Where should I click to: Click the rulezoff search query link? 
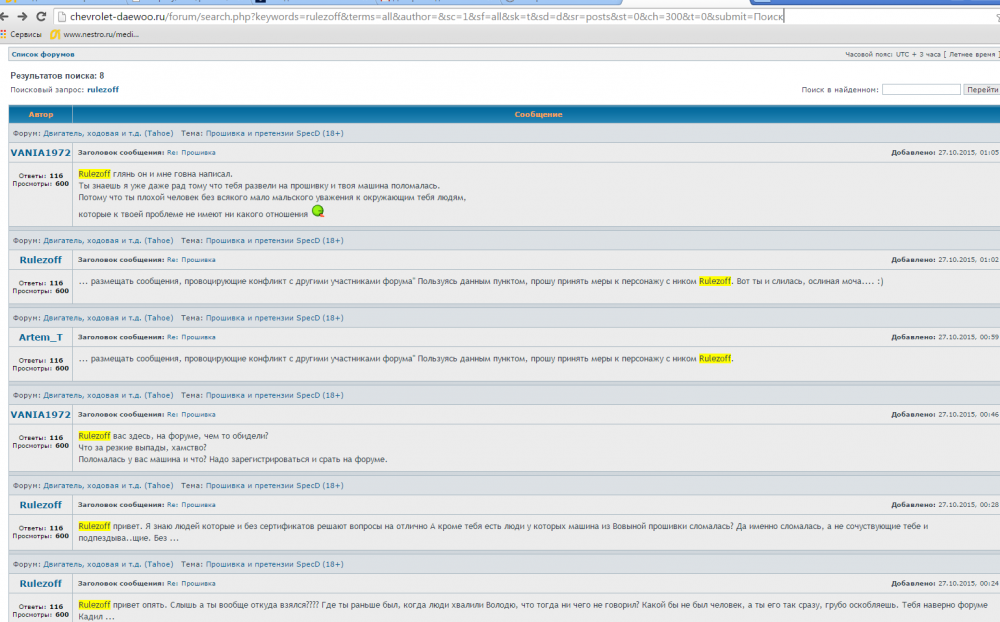103,90
